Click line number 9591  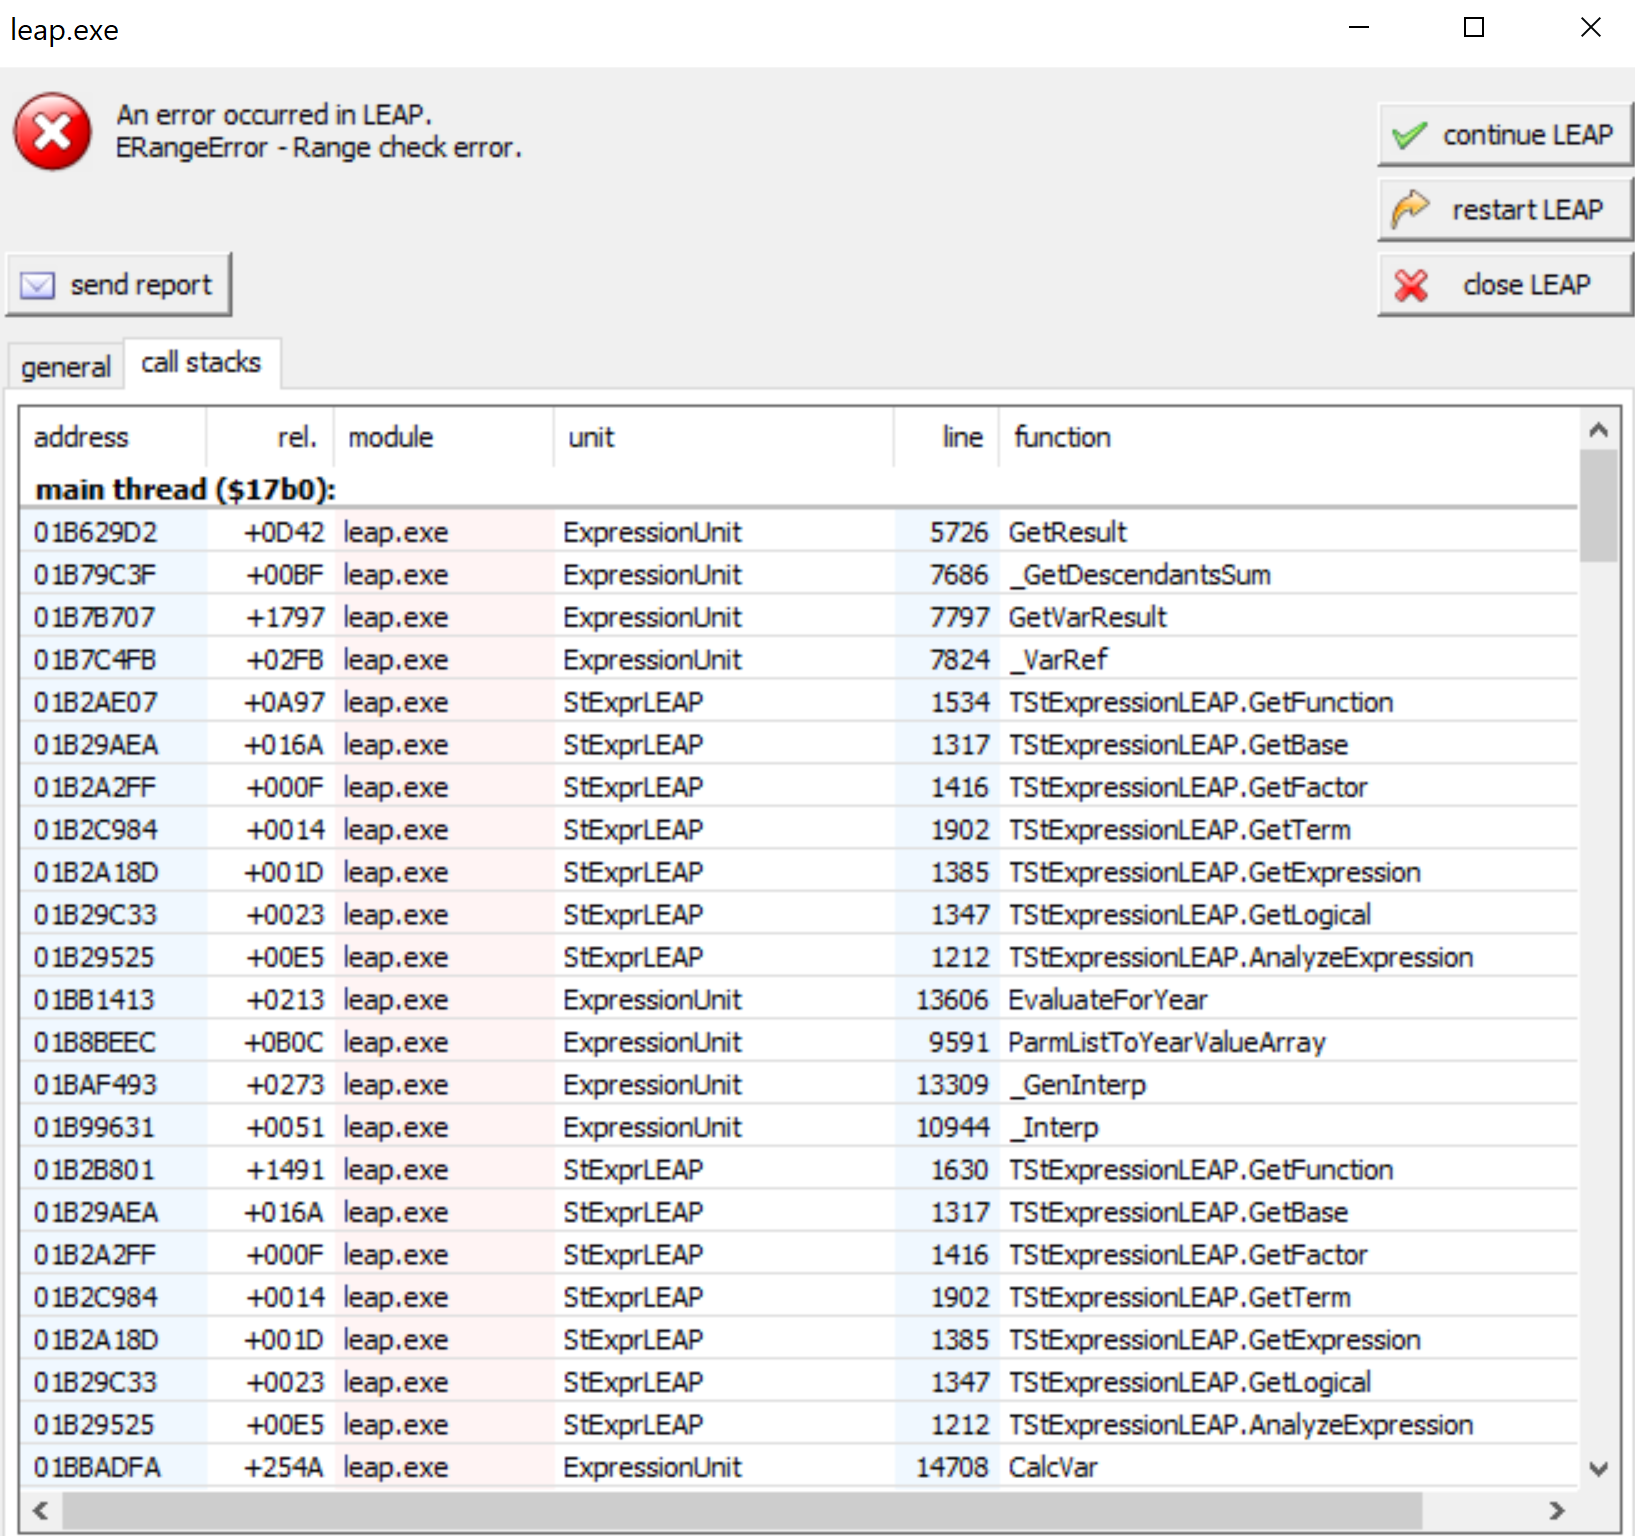pos(958,1042)
